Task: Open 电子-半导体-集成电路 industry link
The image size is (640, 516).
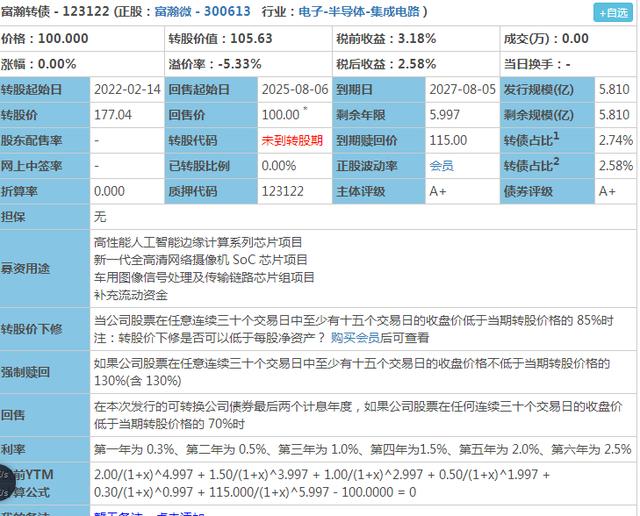Action: 359,11
